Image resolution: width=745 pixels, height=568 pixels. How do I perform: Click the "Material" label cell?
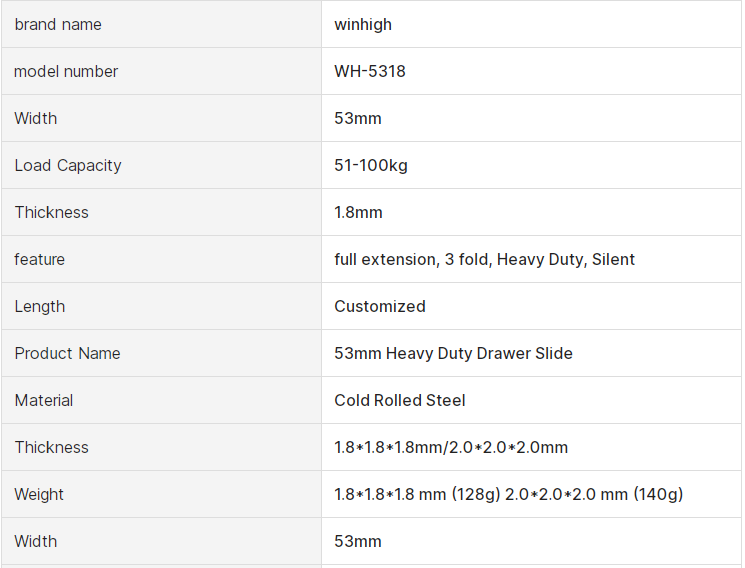(x=44, y=400)
